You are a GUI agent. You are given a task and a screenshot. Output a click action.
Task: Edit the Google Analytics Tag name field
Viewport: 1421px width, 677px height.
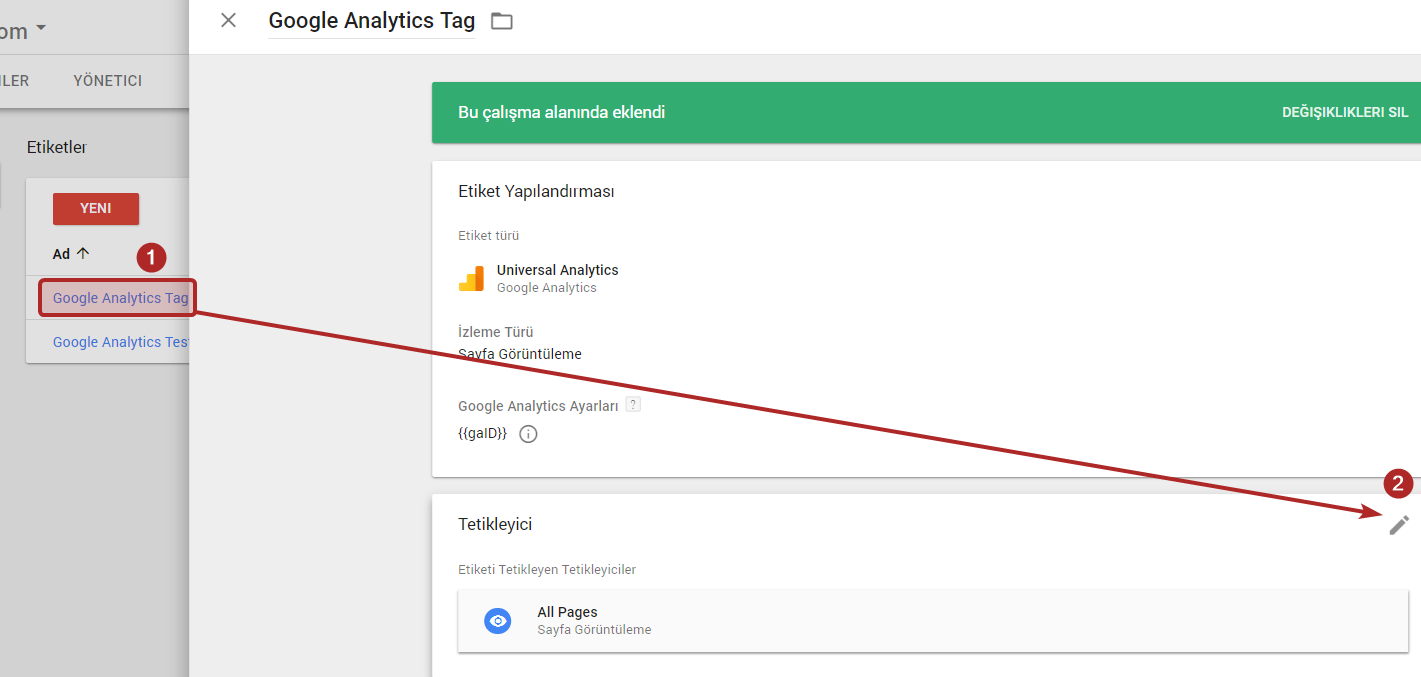tap(372, 20)
